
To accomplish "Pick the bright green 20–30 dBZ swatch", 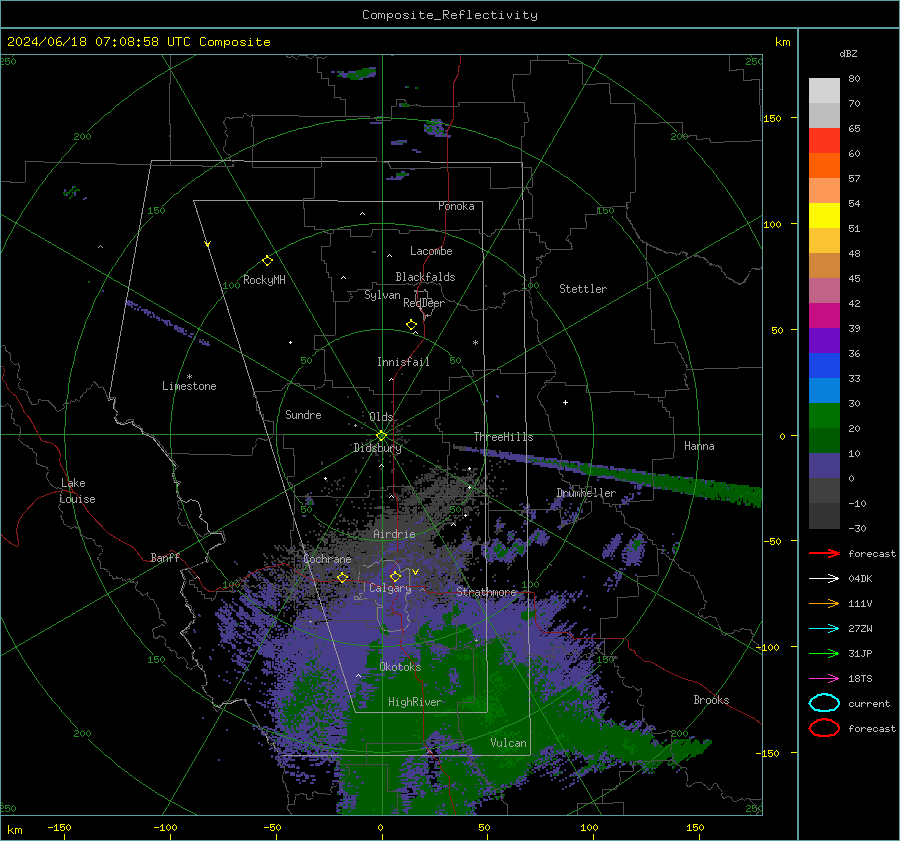I will 824,416.
